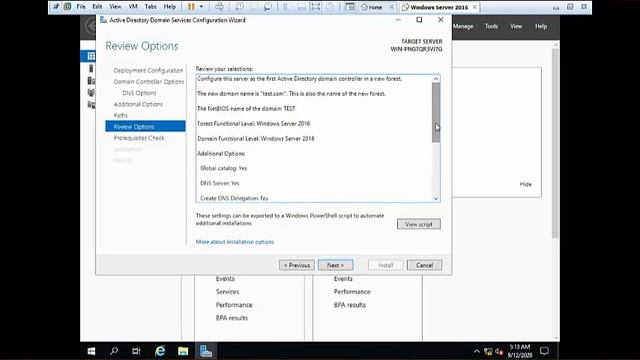Click the Local Server sidebar icon
This screenshot has width=640, height=360.
click(91, 68)
